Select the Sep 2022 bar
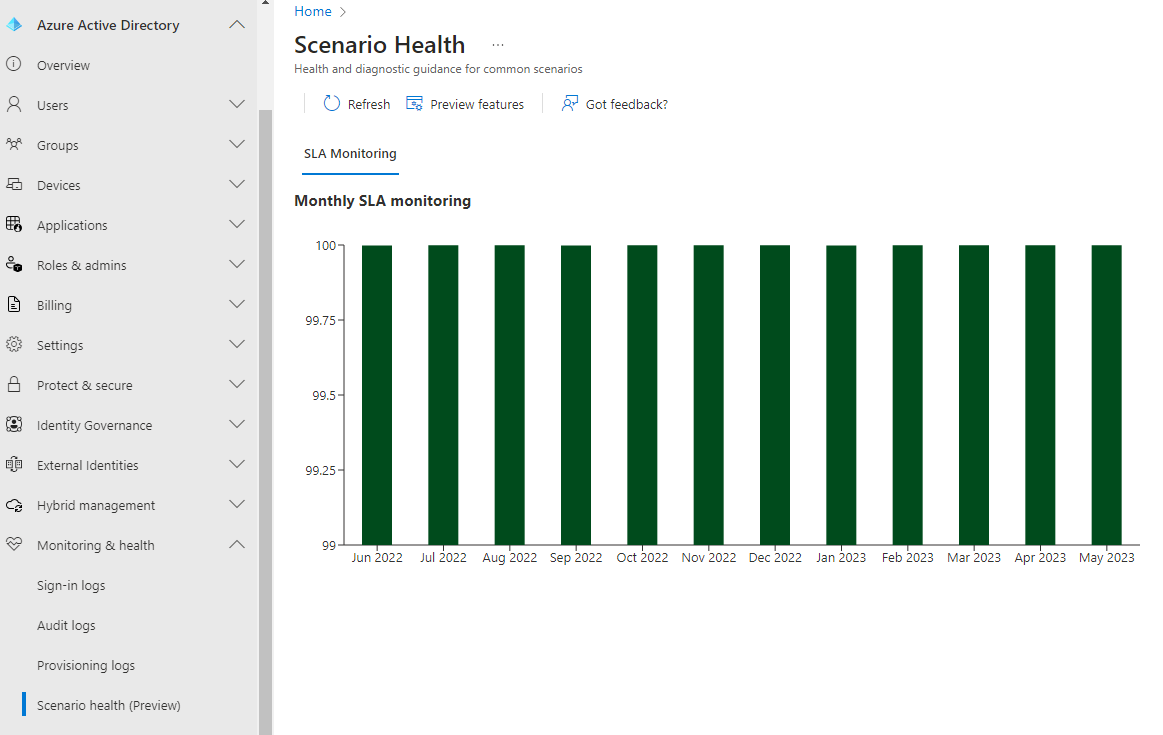Viewport: 1163px width, 735px height. click(576, 395)
